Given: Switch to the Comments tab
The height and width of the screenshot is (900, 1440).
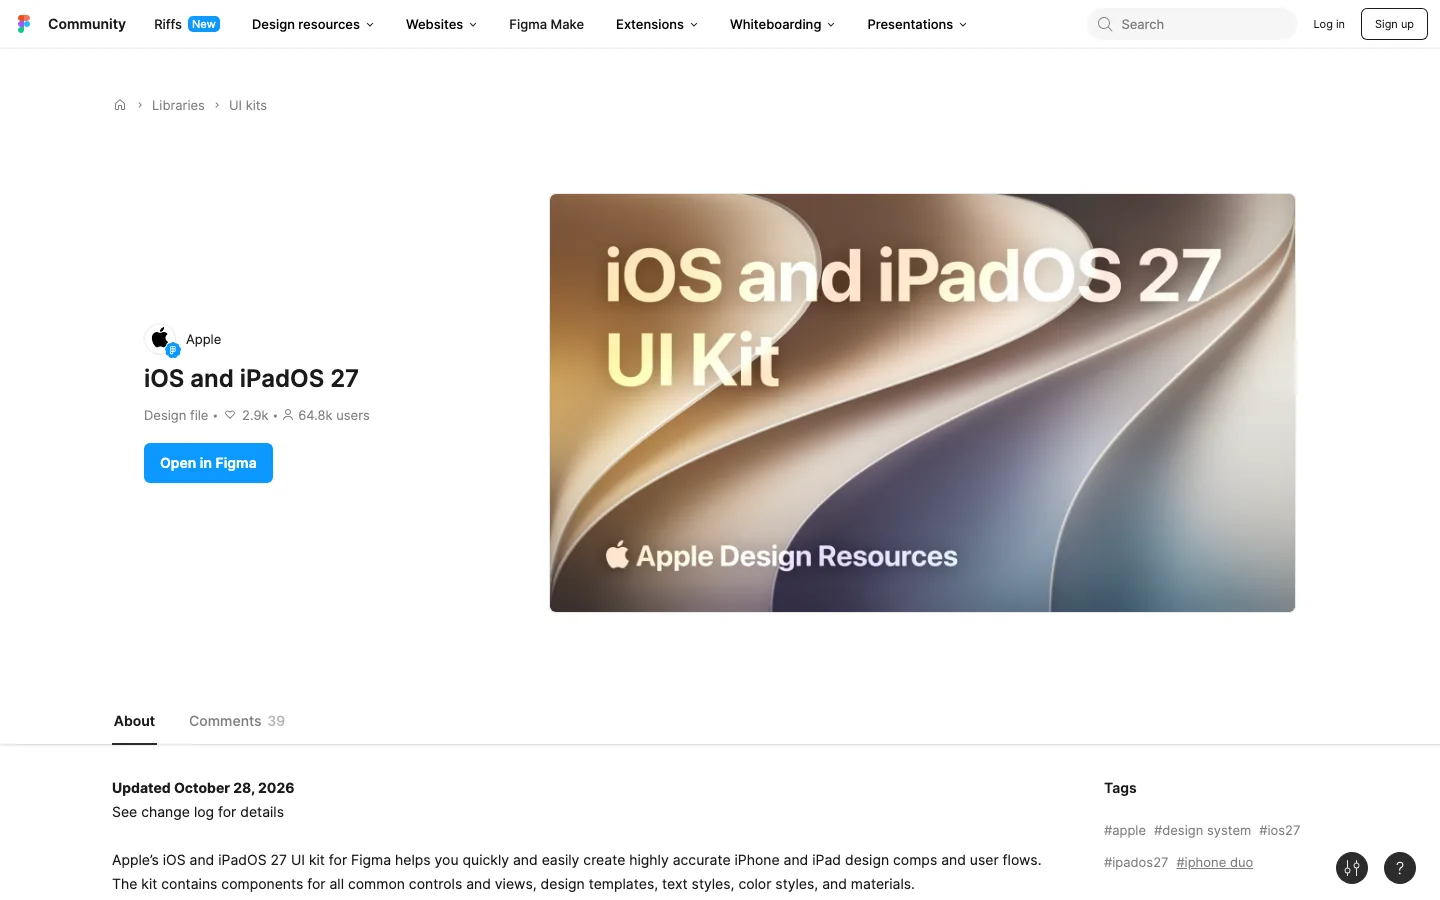Looking at the screenshot, I should [x=237, y=721].
